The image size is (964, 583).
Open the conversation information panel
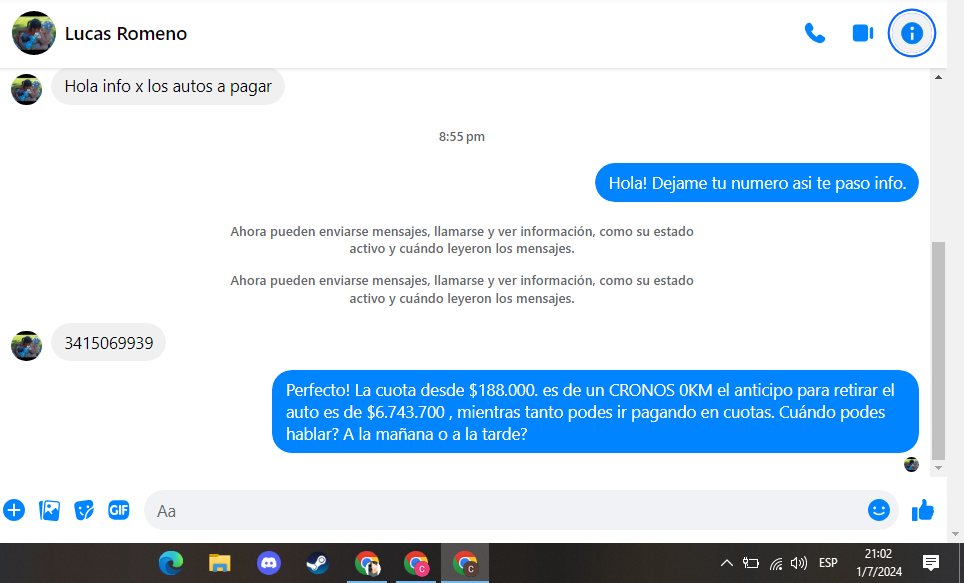911,33
